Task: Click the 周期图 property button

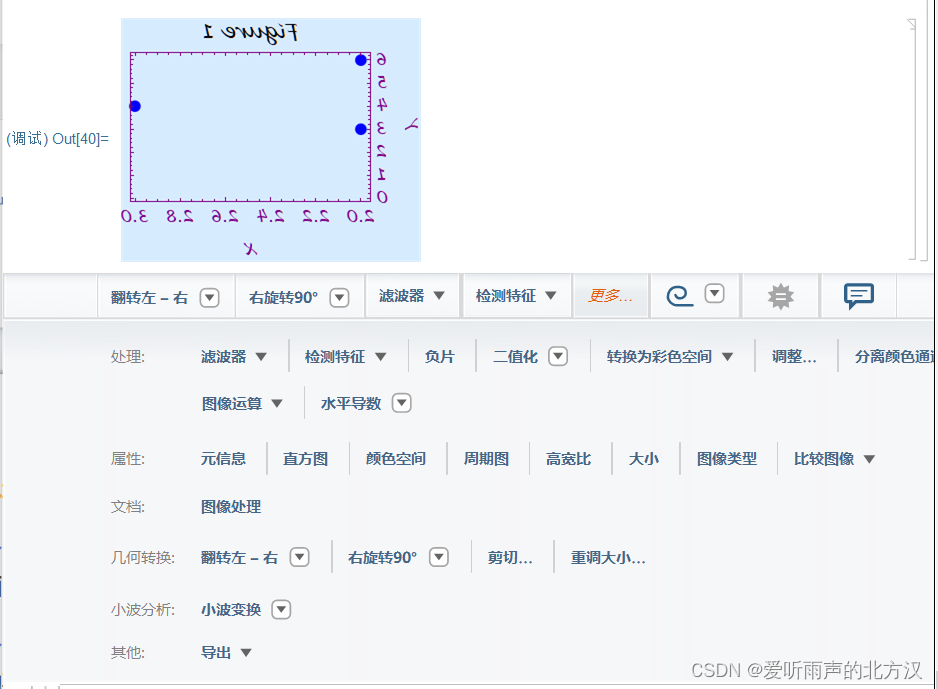Action: [x=486, y=459]
